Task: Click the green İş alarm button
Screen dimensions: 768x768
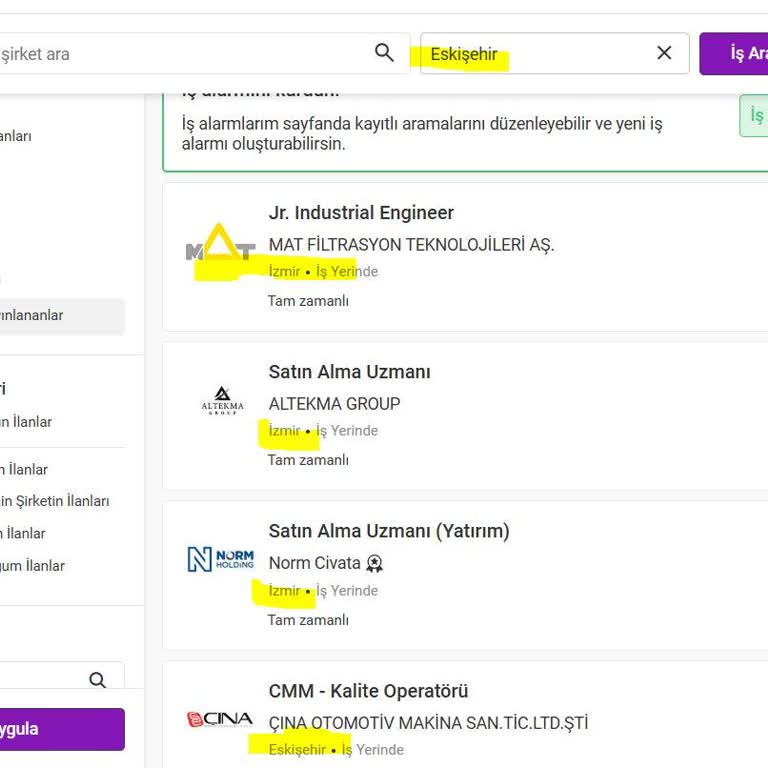Action: [x=754, y=116]
